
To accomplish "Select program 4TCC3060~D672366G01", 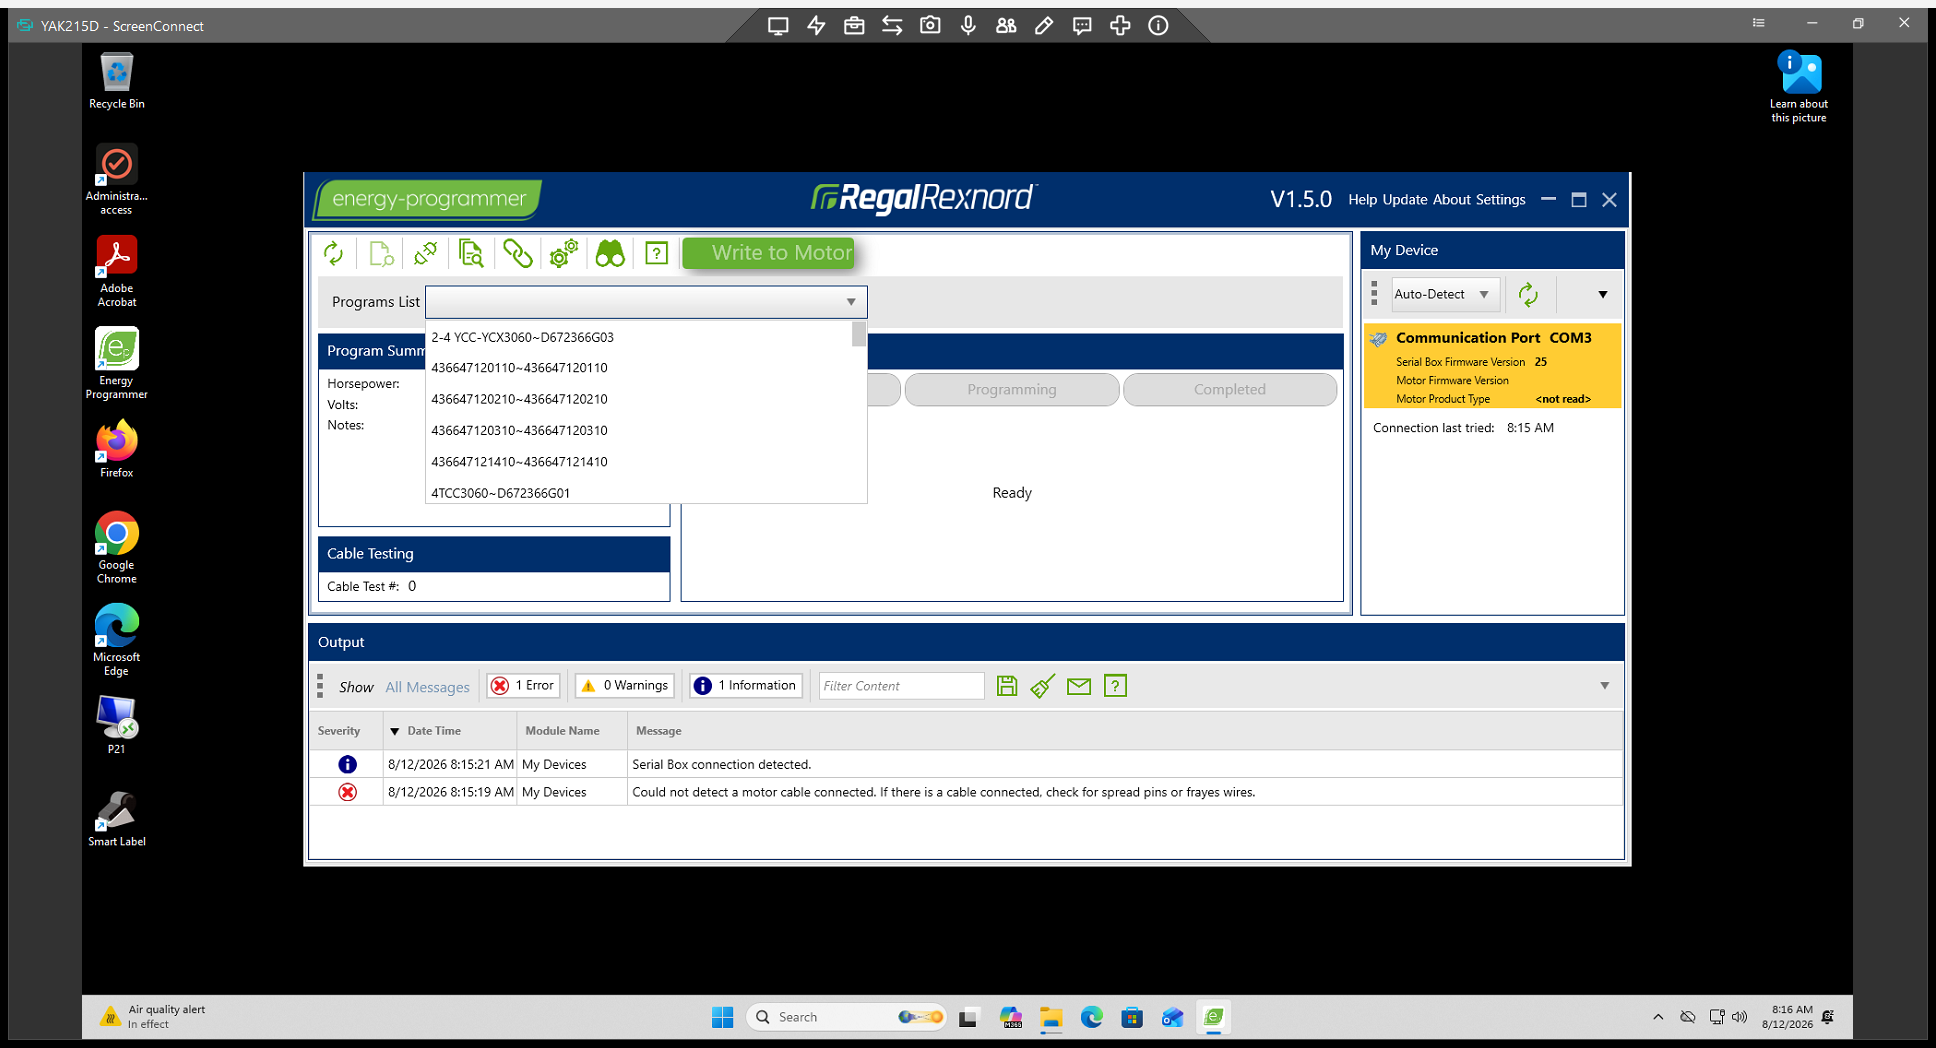I will click(500, 492).
